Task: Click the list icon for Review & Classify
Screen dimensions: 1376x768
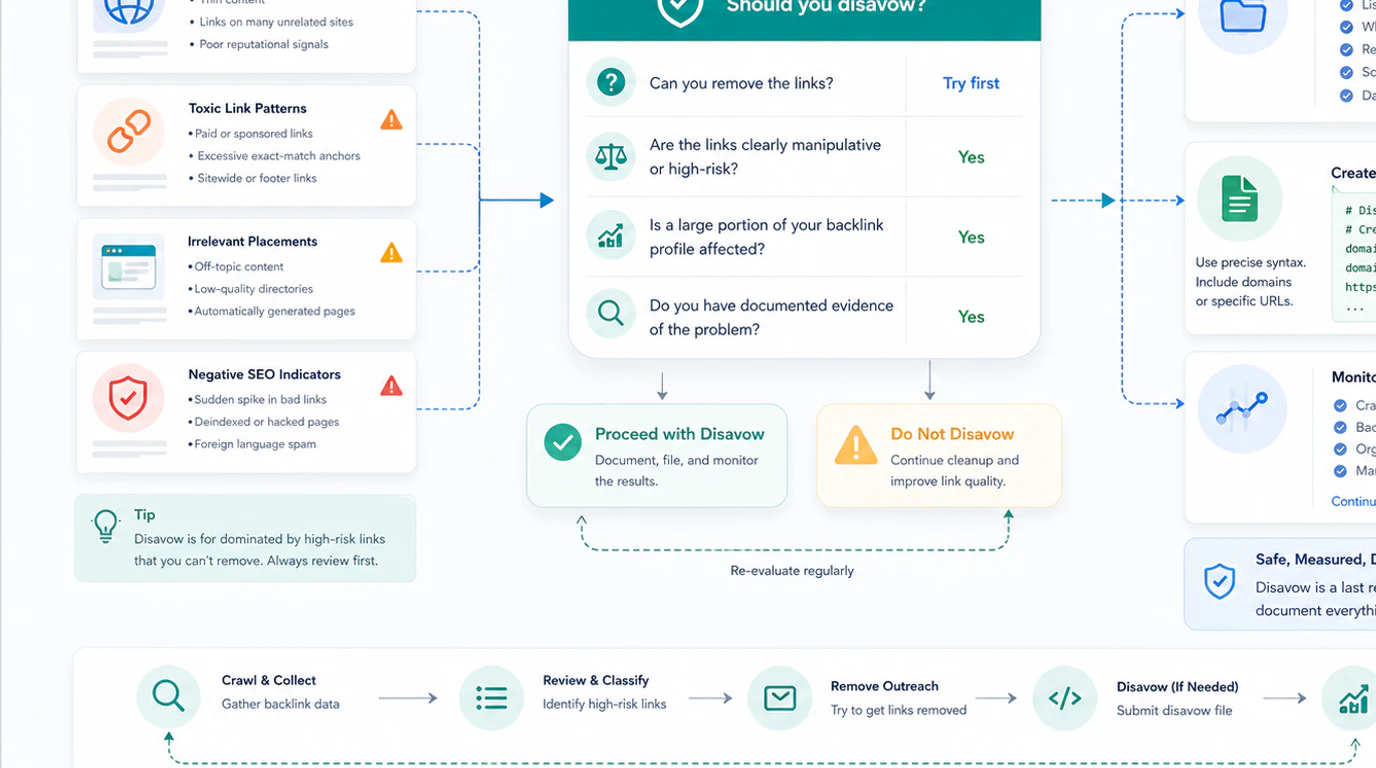Action: (491, 698)
